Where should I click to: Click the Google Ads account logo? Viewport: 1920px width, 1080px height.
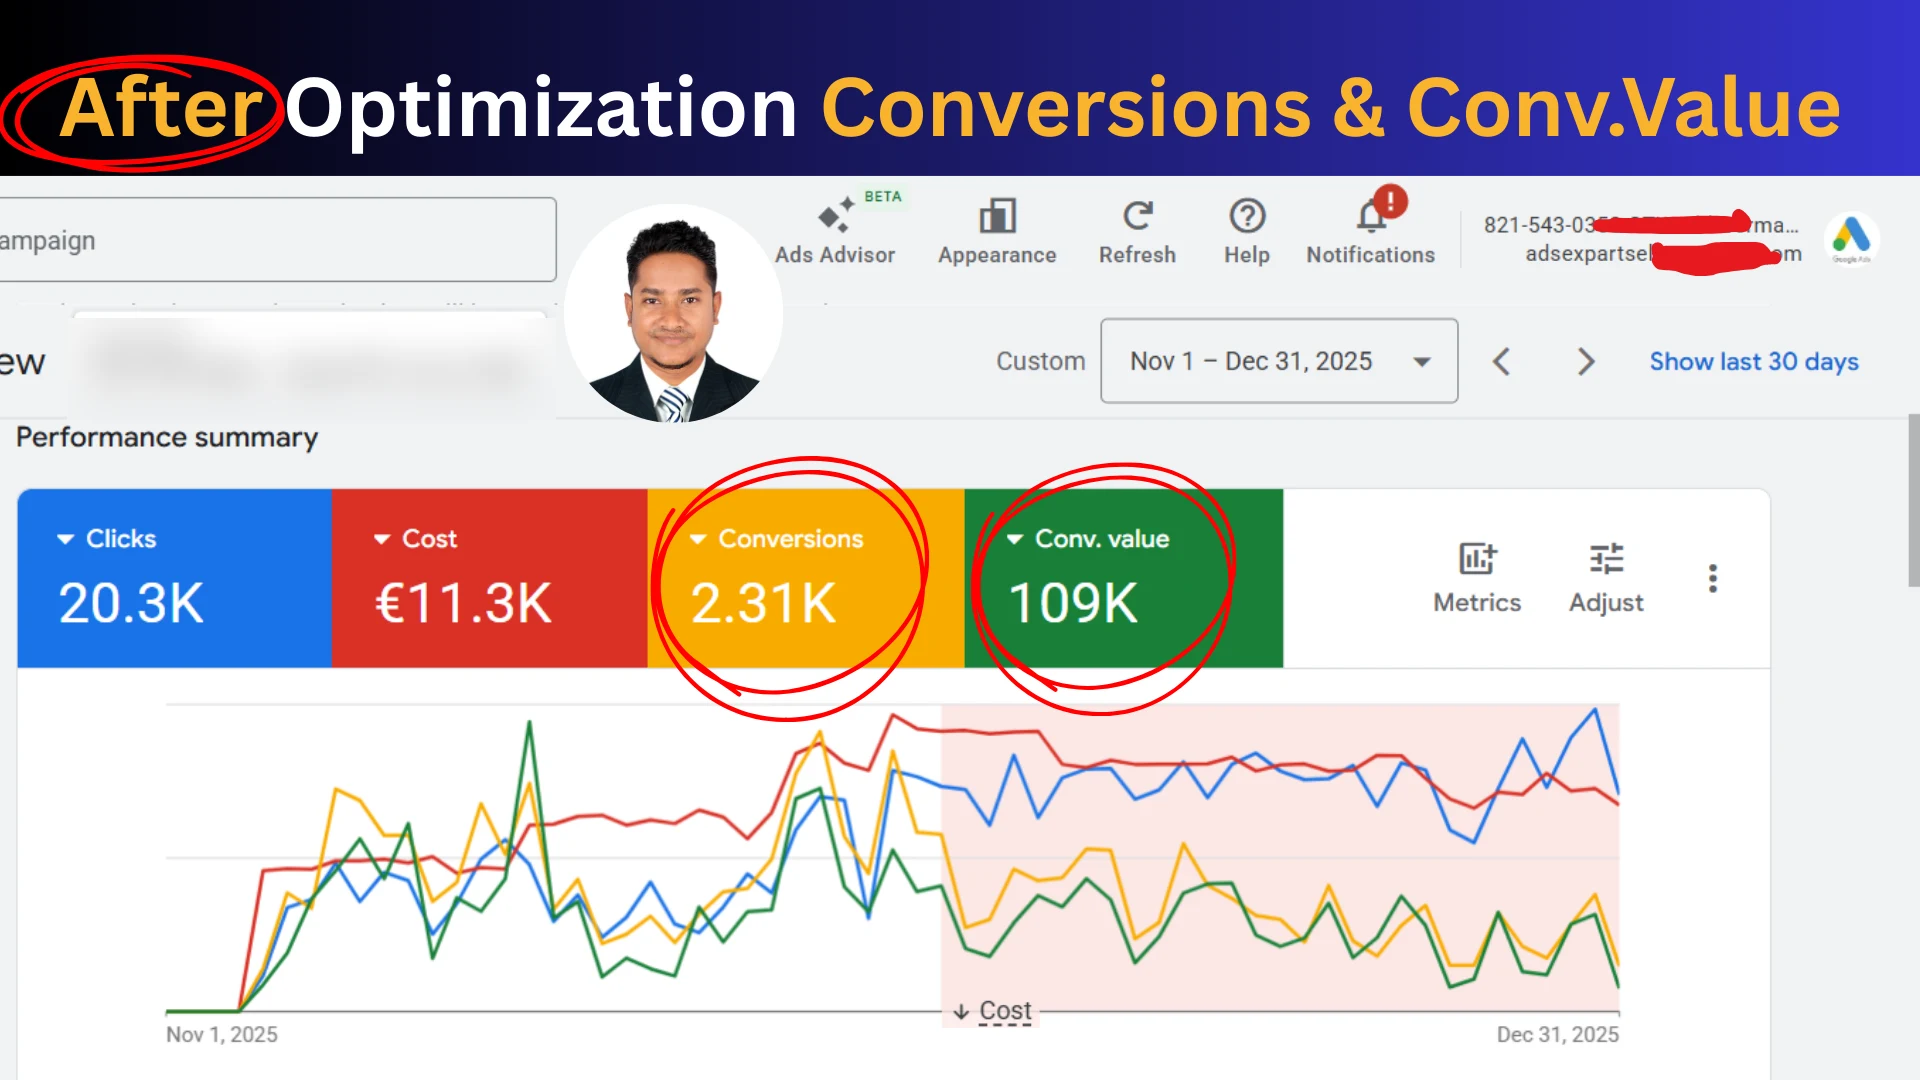tap(1851, 238)
